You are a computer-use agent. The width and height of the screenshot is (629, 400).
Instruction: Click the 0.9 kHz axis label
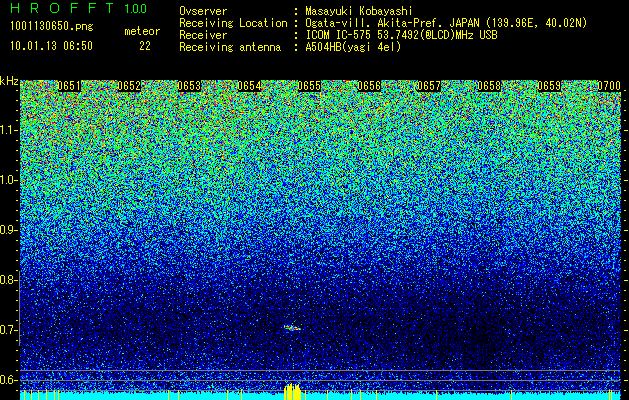(8, 230)
